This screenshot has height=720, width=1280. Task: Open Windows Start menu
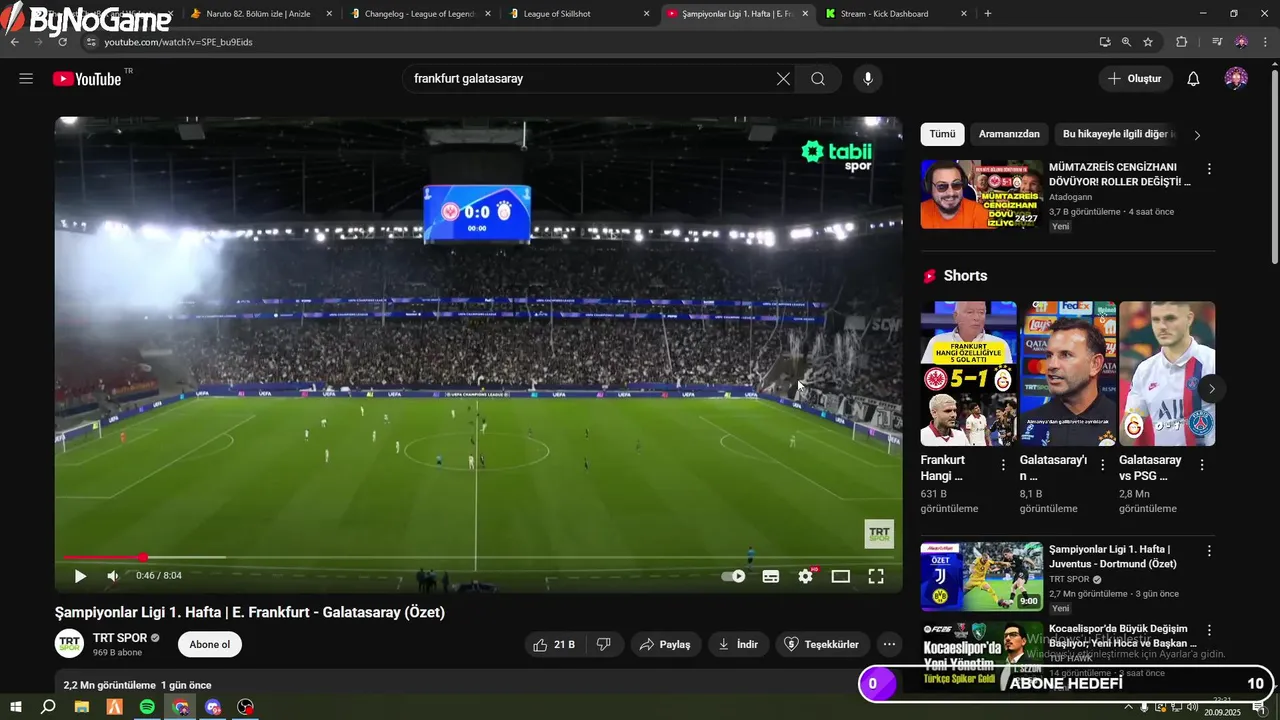[15, 707]
